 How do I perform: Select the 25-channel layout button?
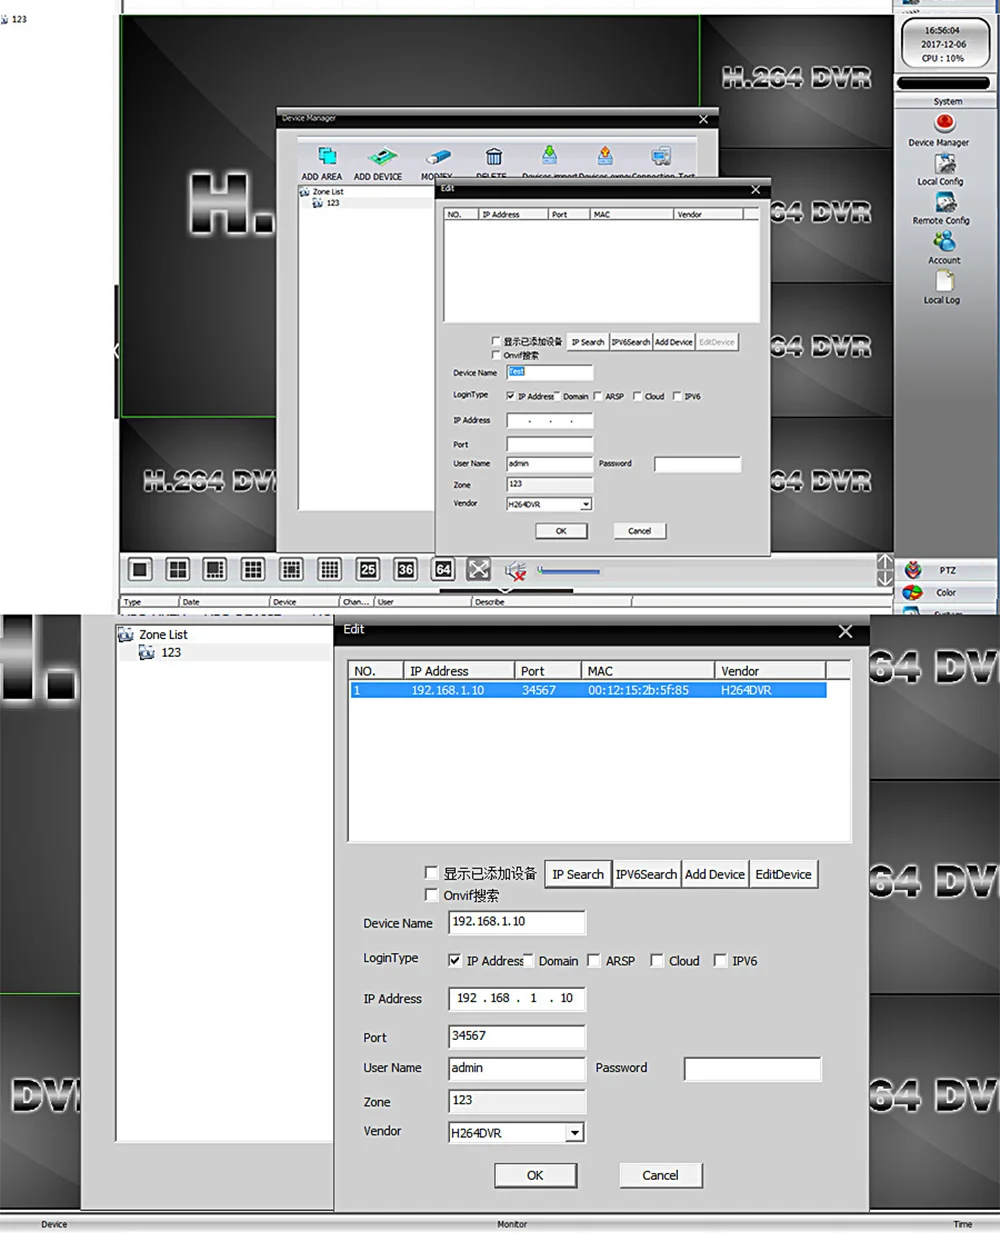tap(368, 570)
